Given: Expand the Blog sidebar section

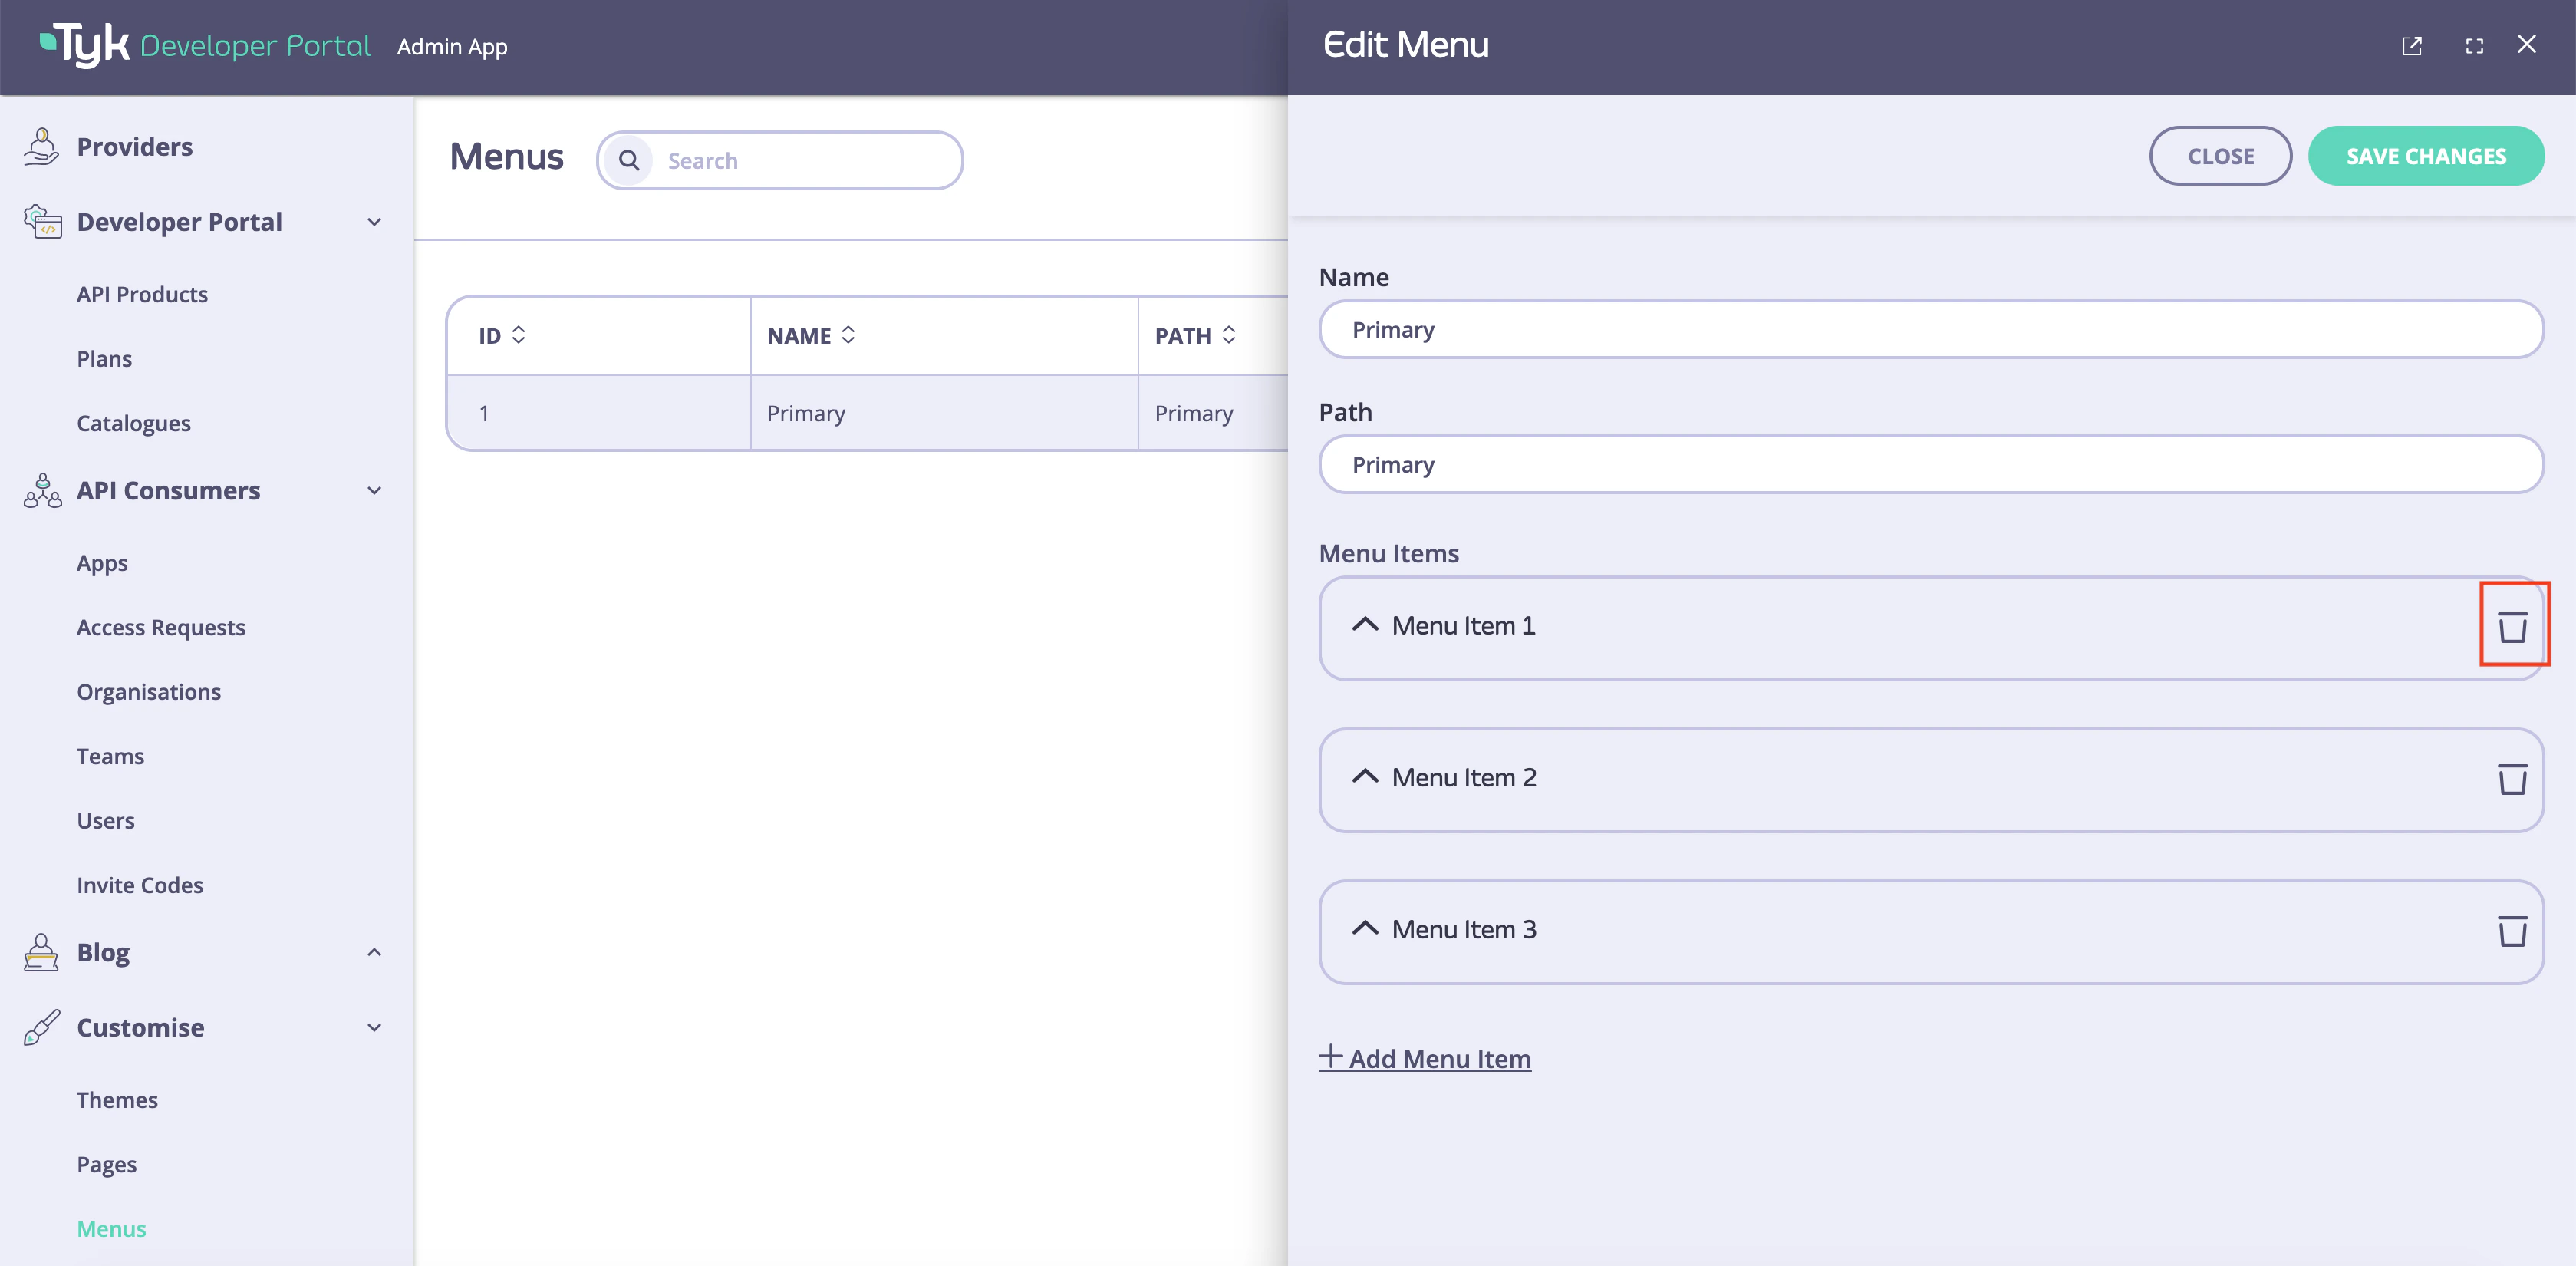Looking at the screenshot, I should (375, 952).
